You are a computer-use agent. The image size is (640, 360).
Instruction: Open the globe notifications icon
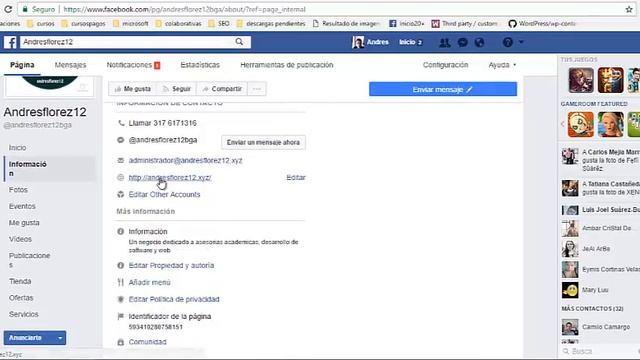click(x=480, y=42)
